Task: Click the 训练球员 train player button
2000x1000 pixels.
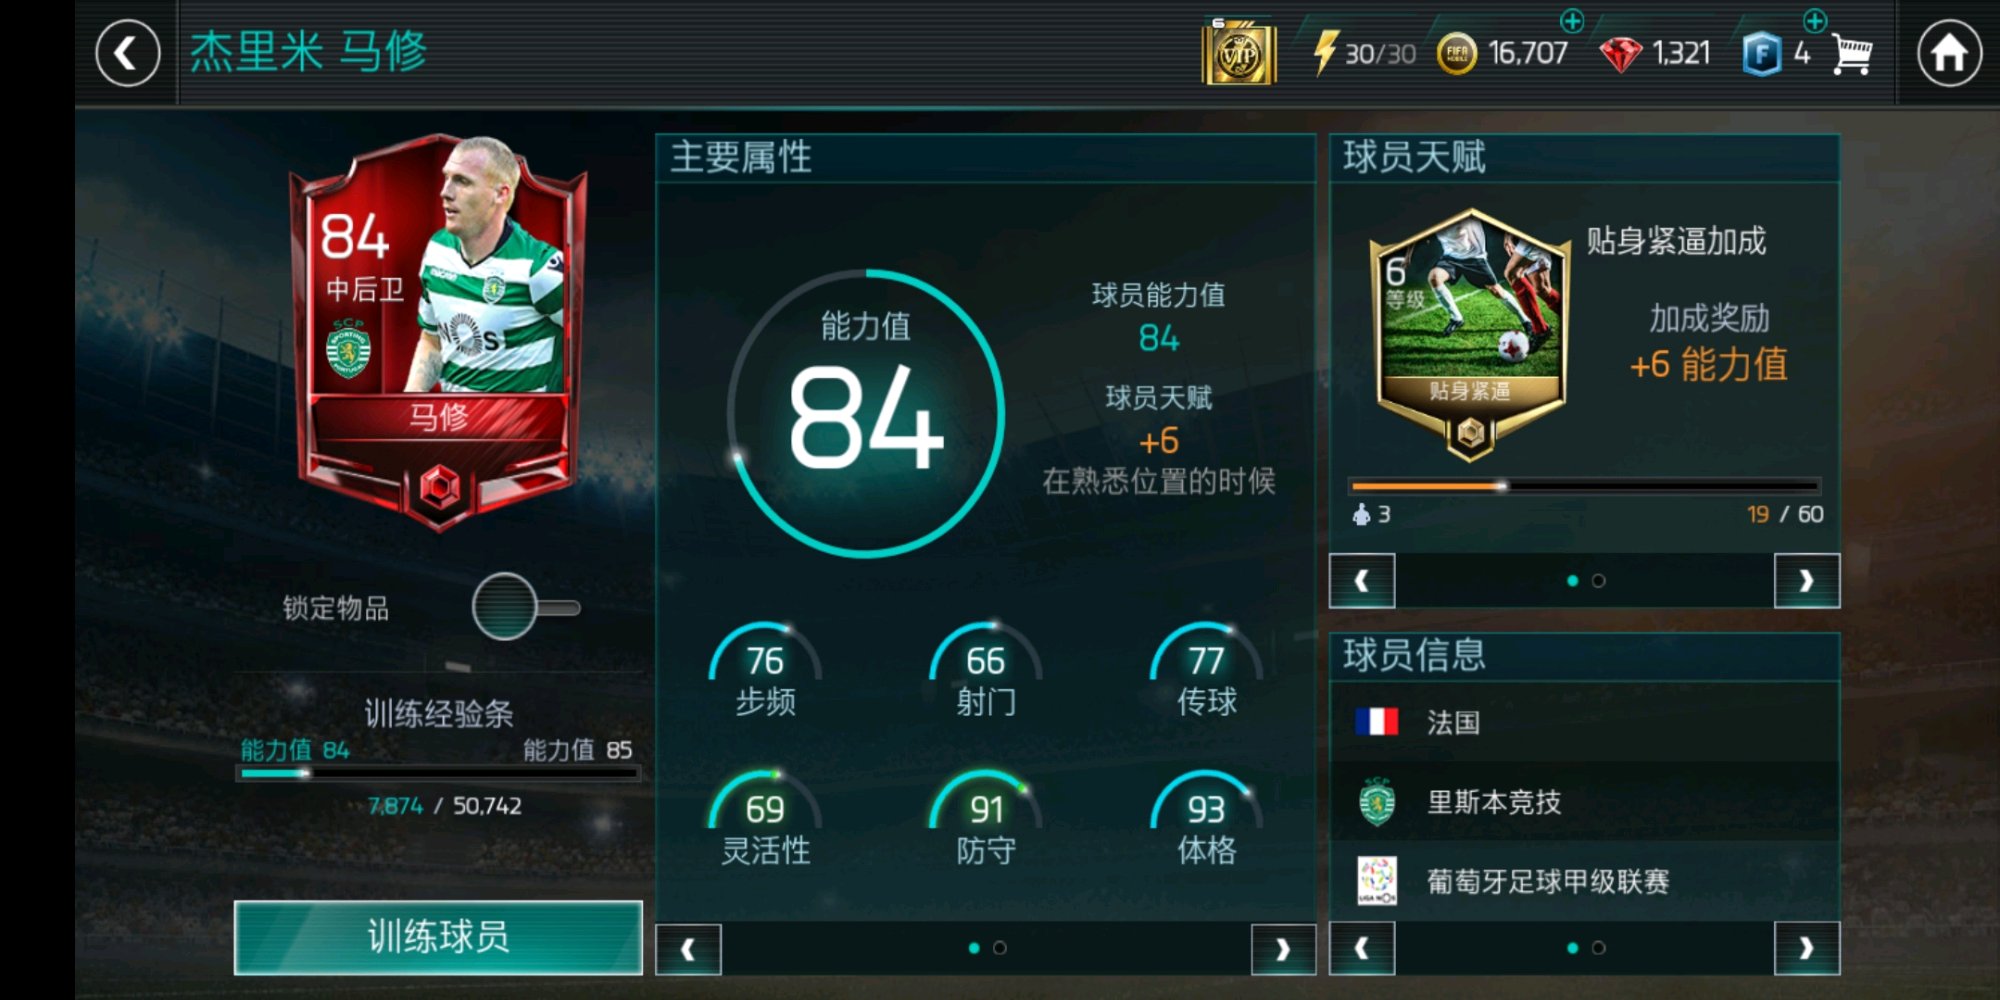Action: pyautogui.click(x=438, y=937)
